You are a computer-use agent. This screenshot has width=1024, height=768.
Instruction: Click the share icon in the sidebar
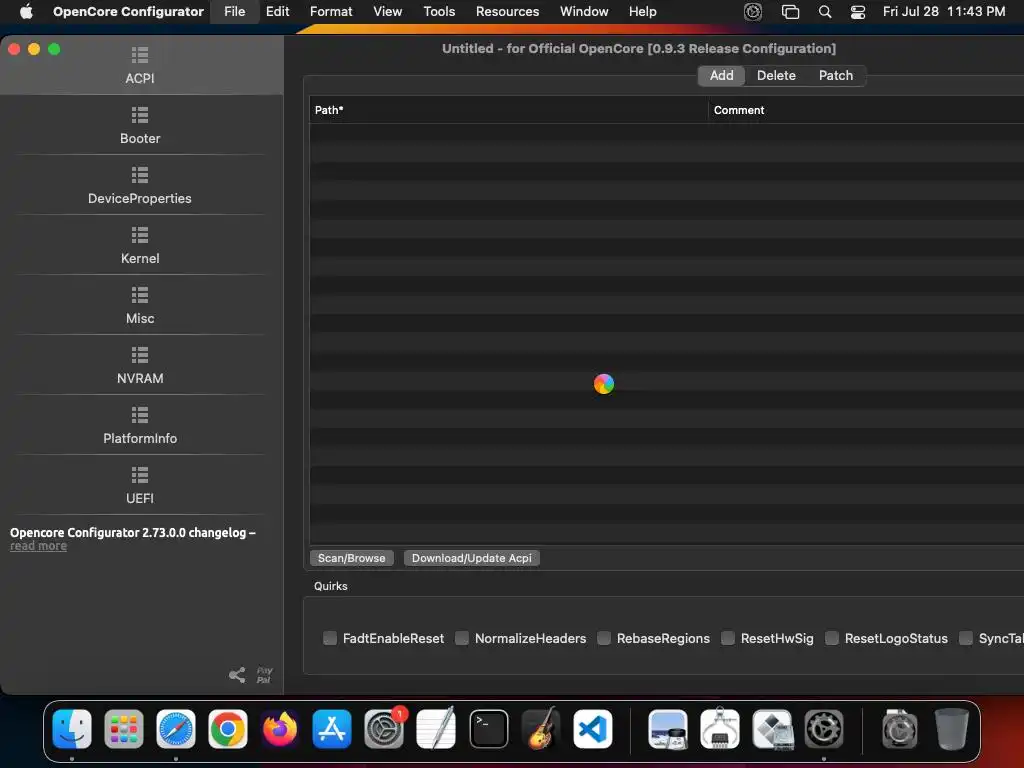click(x=237, y=675)
